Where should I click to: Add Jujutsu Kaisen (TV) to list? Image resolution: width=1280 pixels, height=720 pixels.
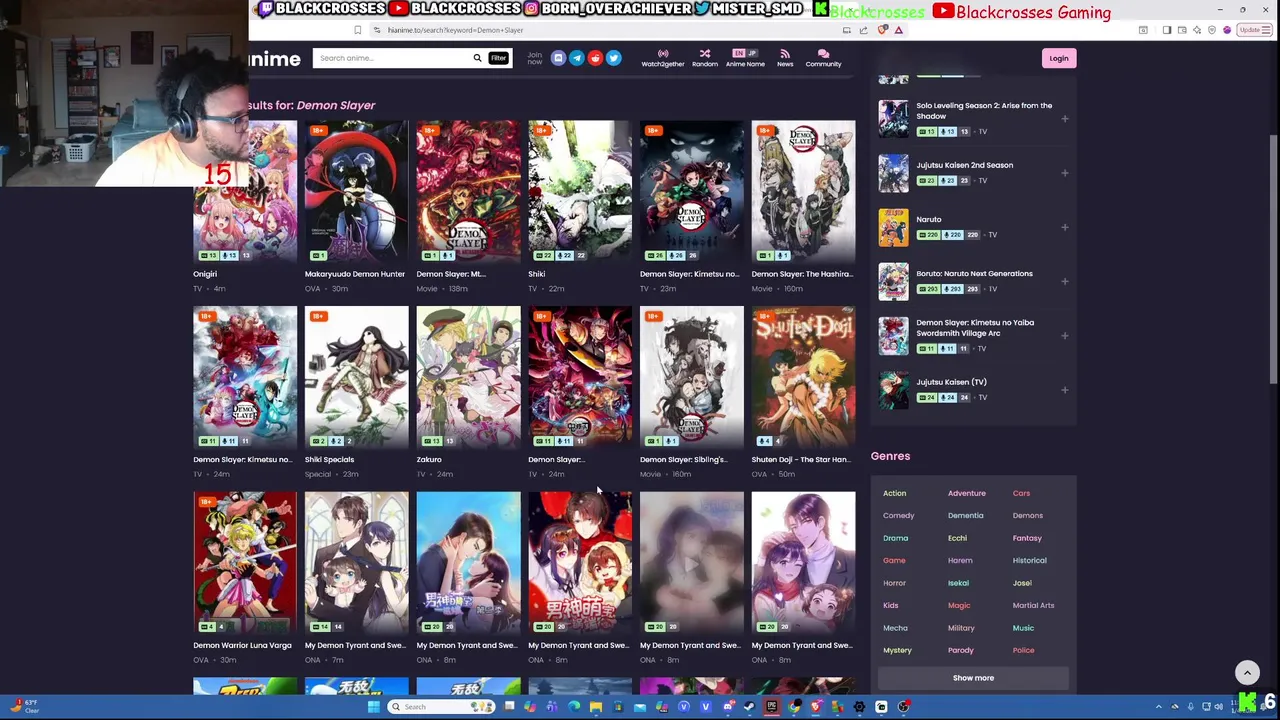pos(1064,390)
